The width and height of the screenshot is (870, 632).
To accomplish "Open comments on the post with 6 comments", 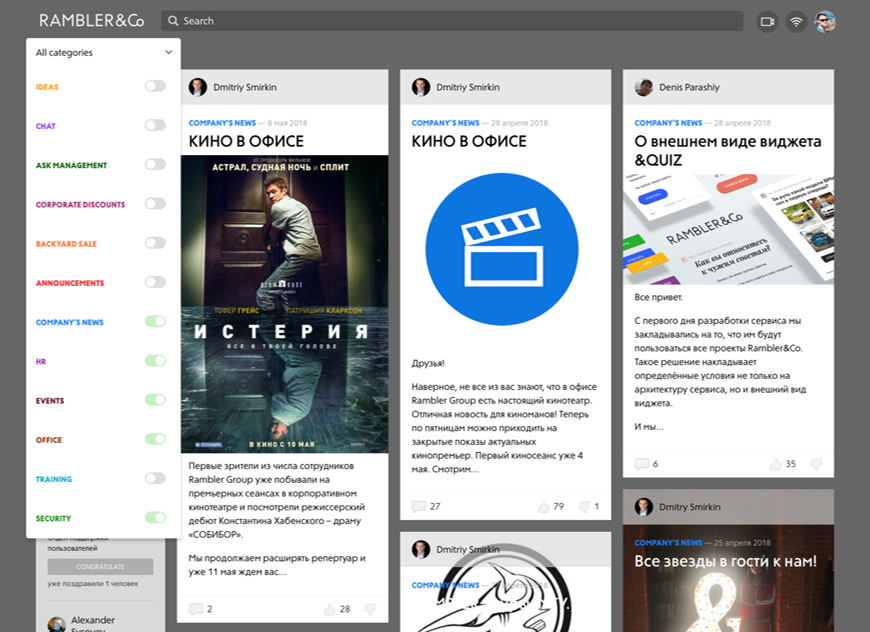I will [641, 464].
